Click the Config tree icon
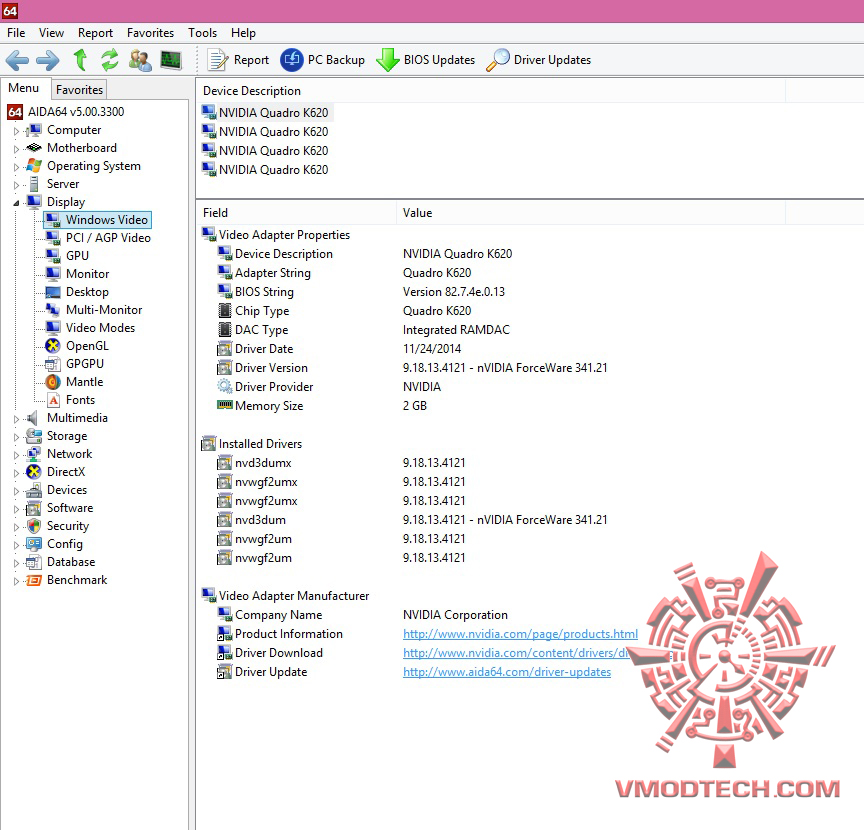This screenshot has height=830, width=864. 34,544
